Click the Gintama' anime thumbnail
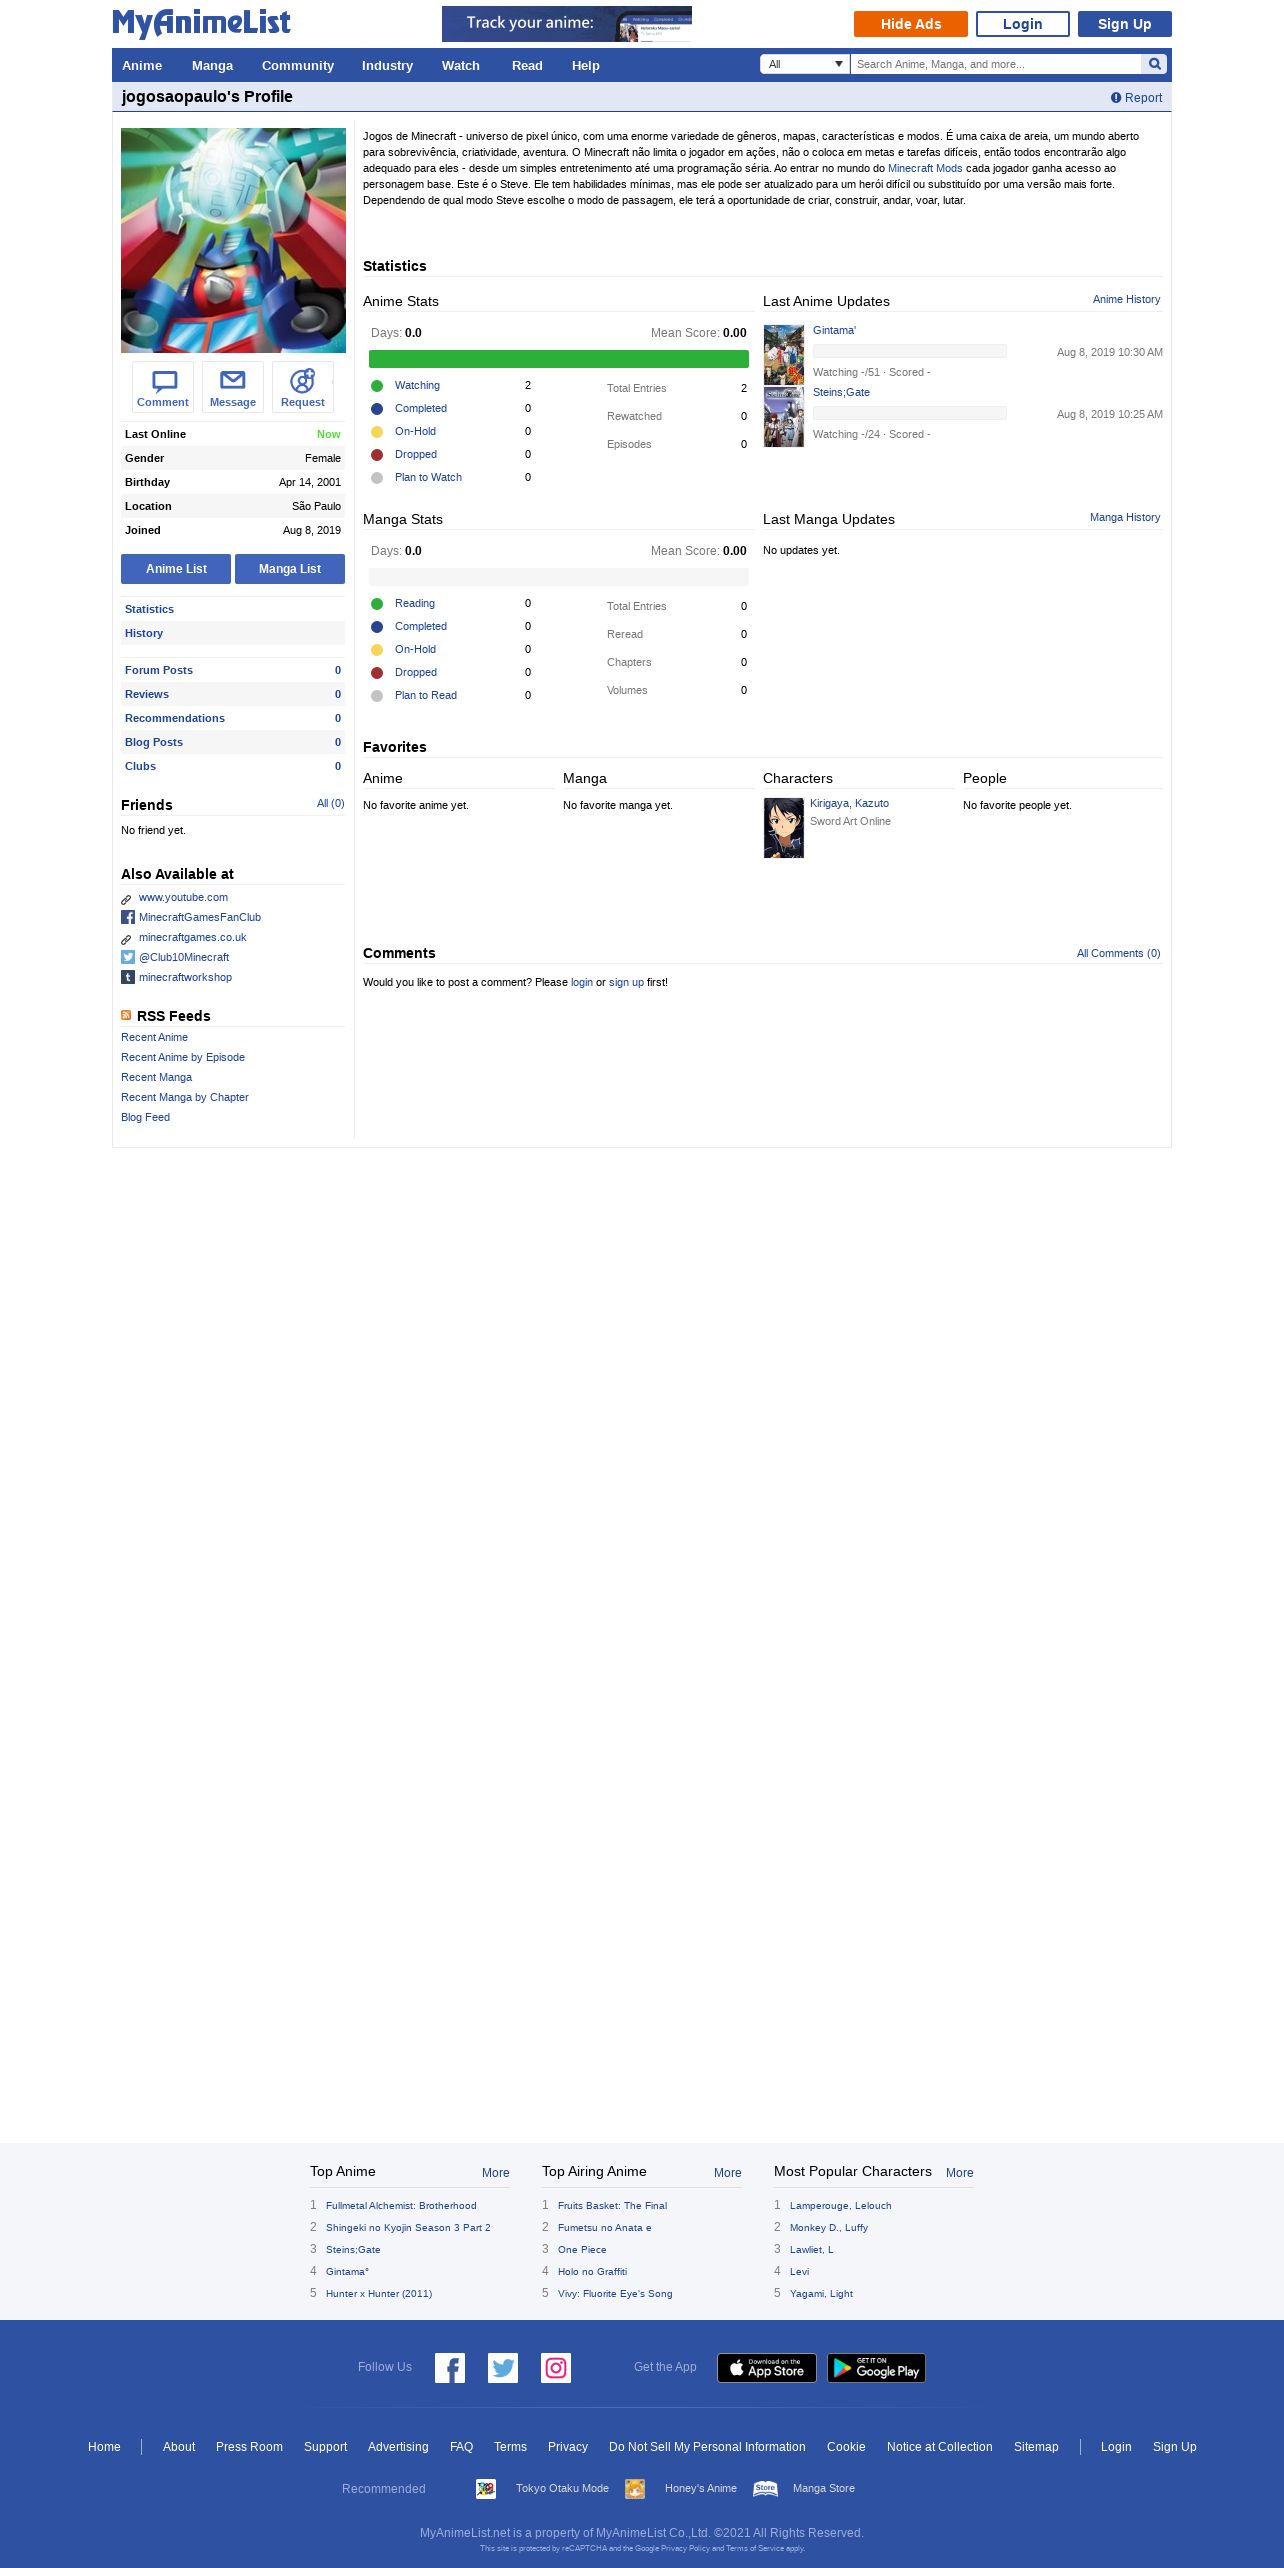The image size is (1284, 2568). point(784,355)
